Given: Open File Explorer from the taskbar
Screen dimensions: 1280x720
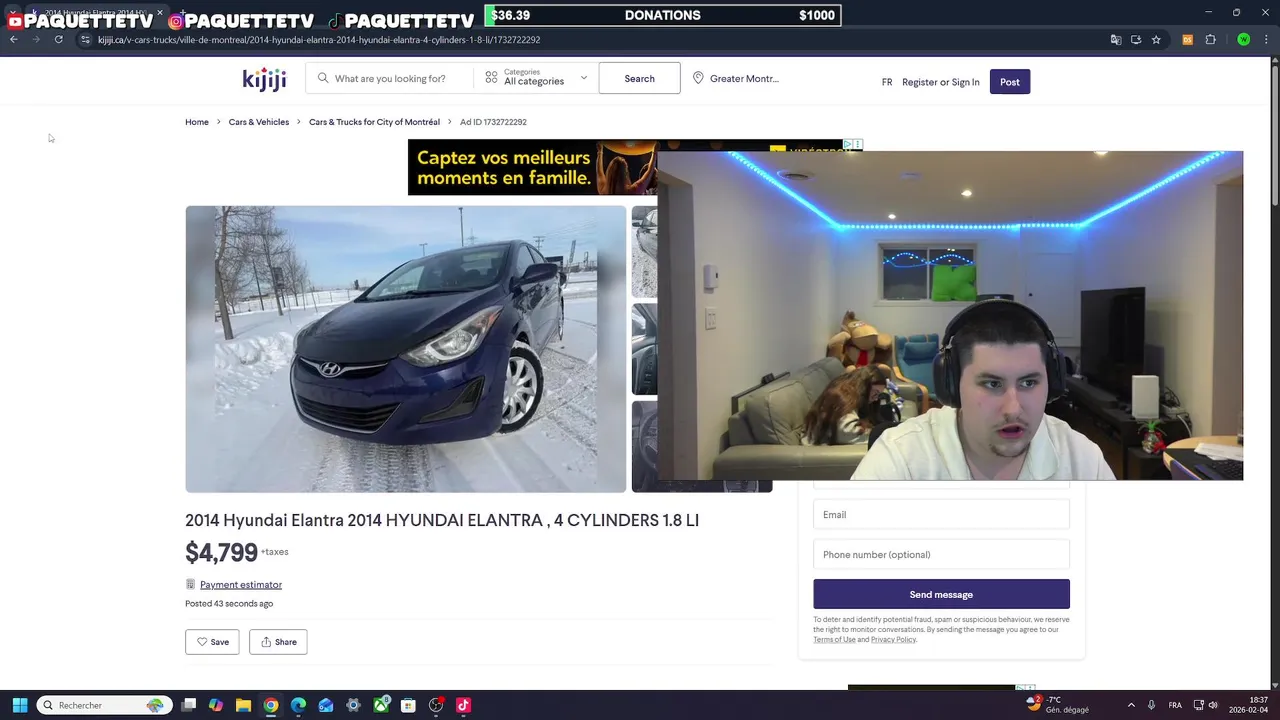Looking at the screenshot, I should click(x=243, y=705).
